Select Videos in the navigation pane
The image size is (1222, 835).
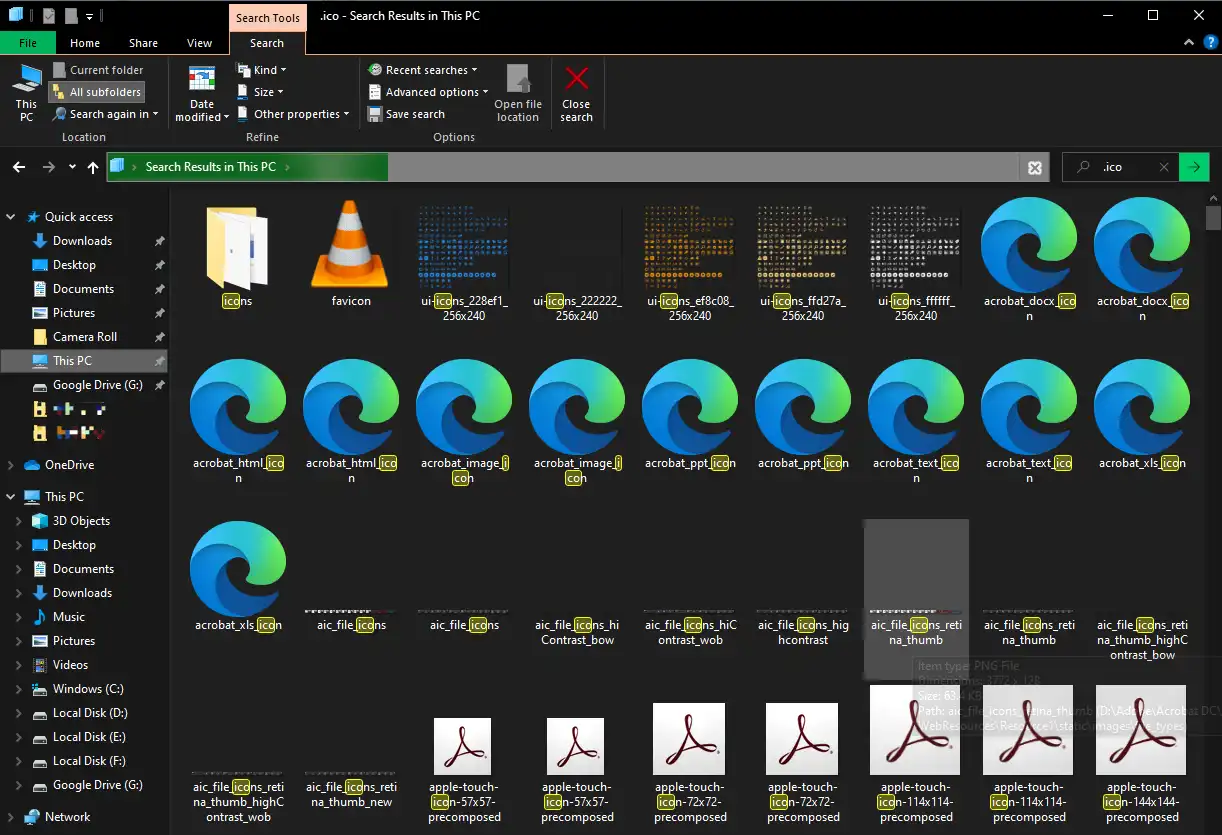(x=70, y=665)
